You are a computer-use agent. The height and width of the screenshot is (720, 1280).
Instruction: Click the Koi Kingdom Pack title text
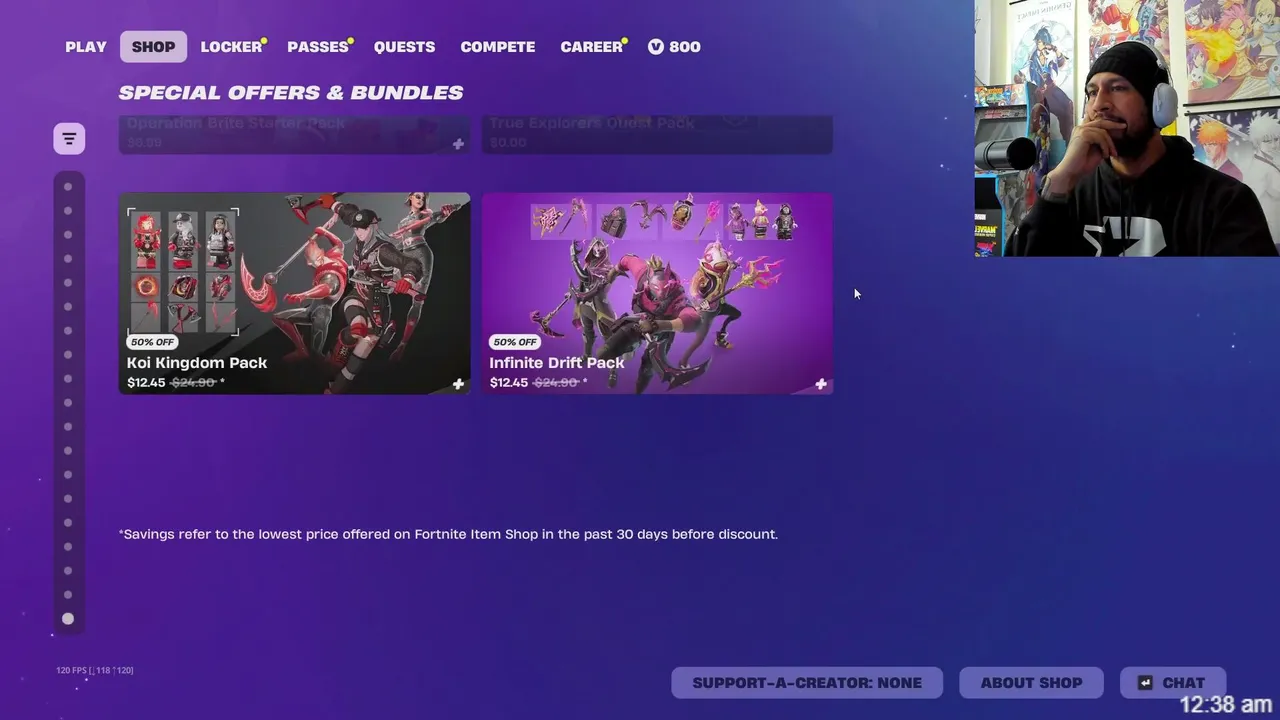pyautogui.click(x=197, y=363)
